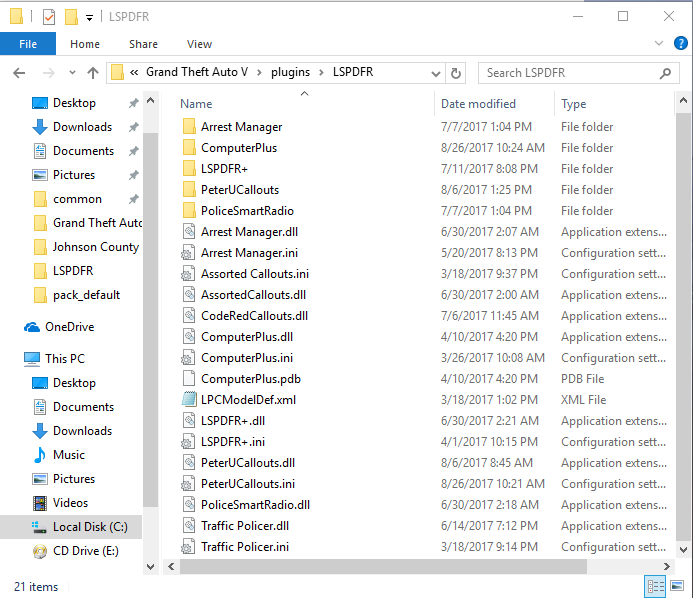Click the Back navigation arrow

[x=19, y=72]
